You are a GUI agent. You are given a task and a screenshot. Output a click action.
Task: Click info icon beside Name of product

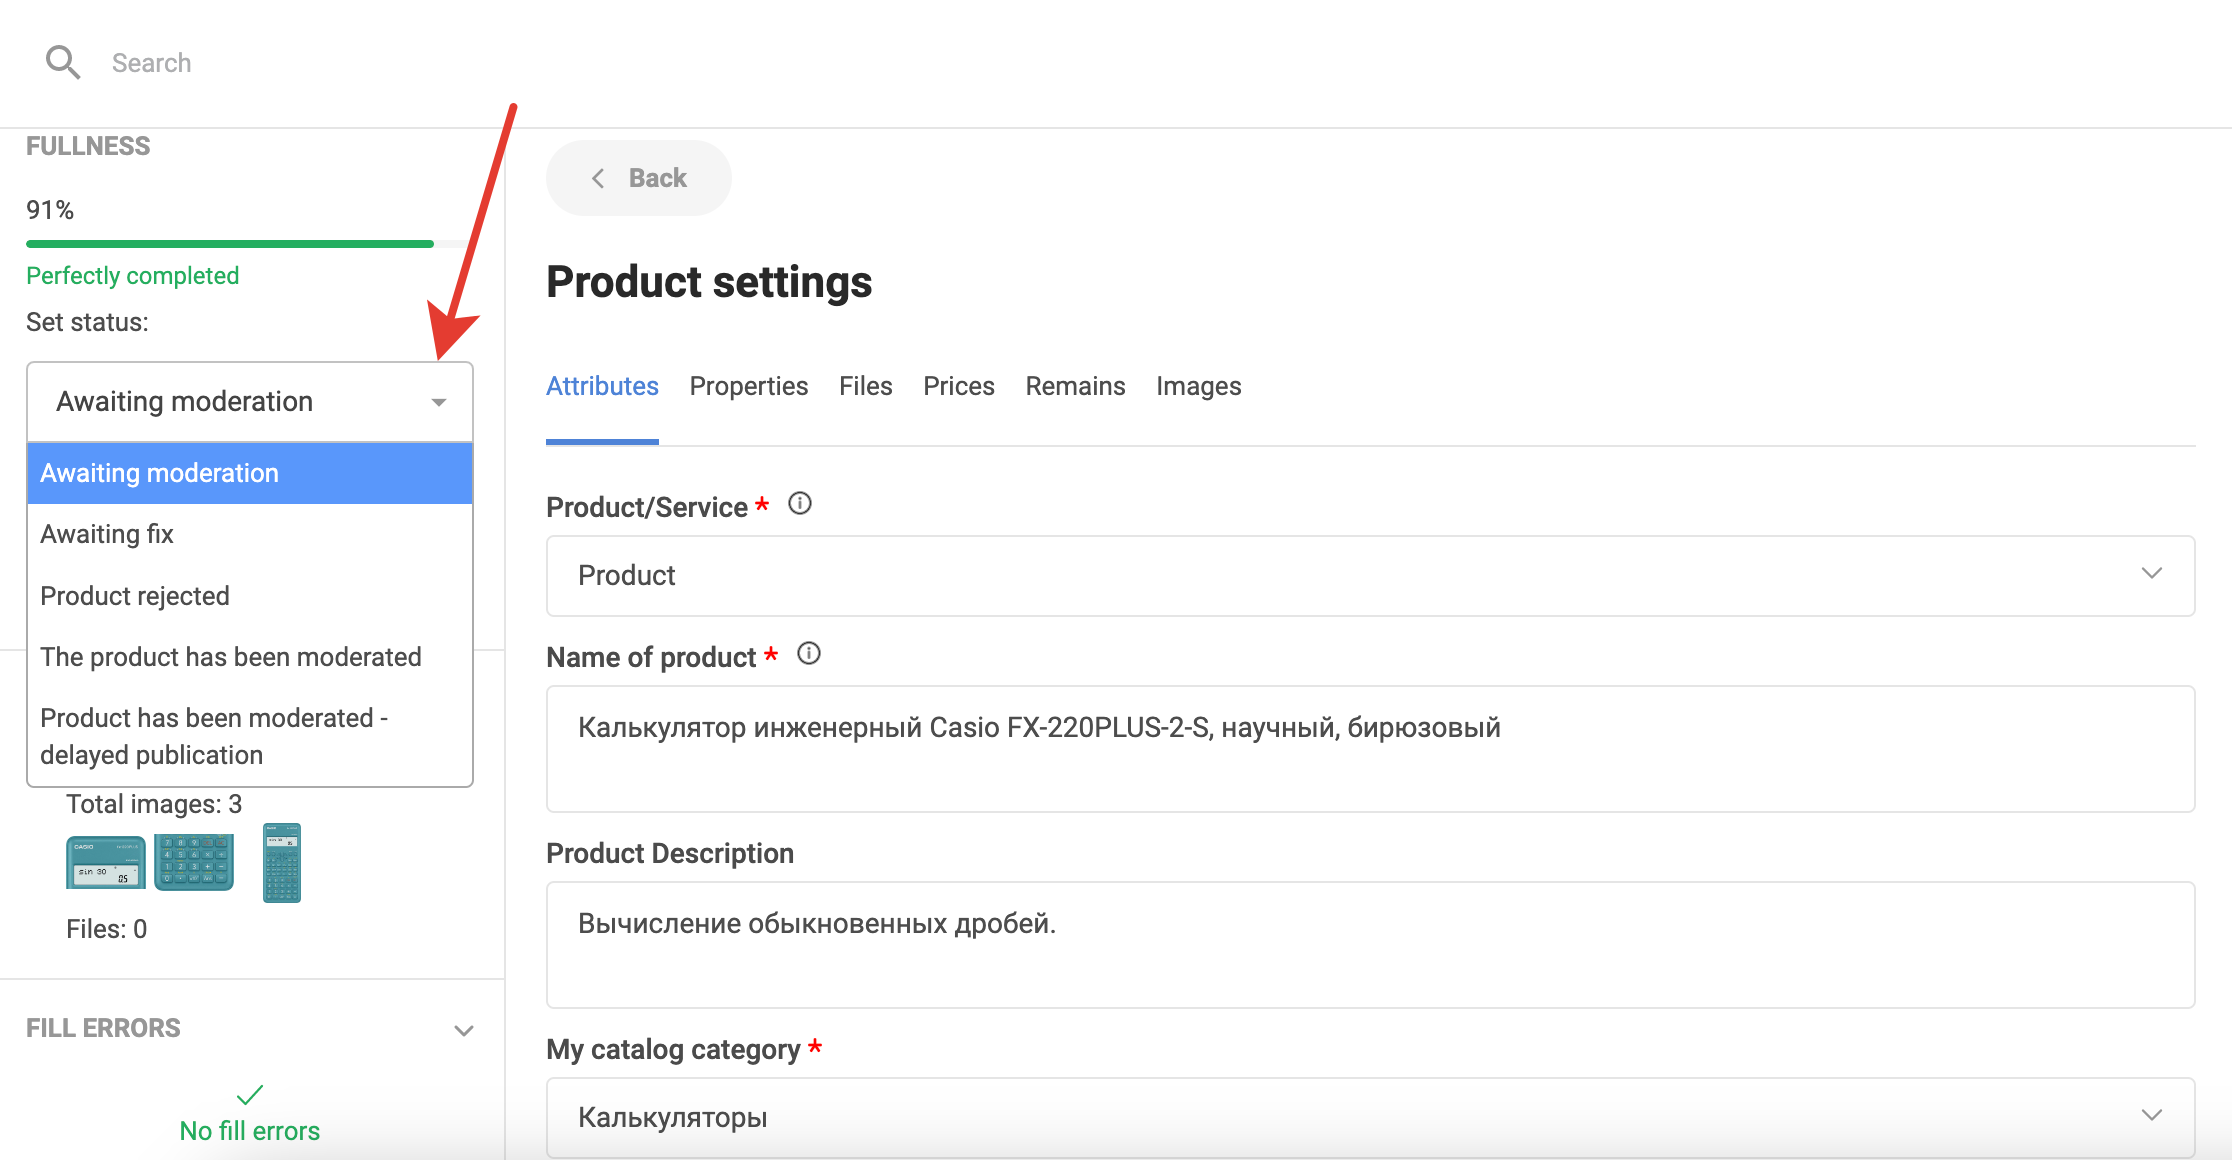coord(808,654)
